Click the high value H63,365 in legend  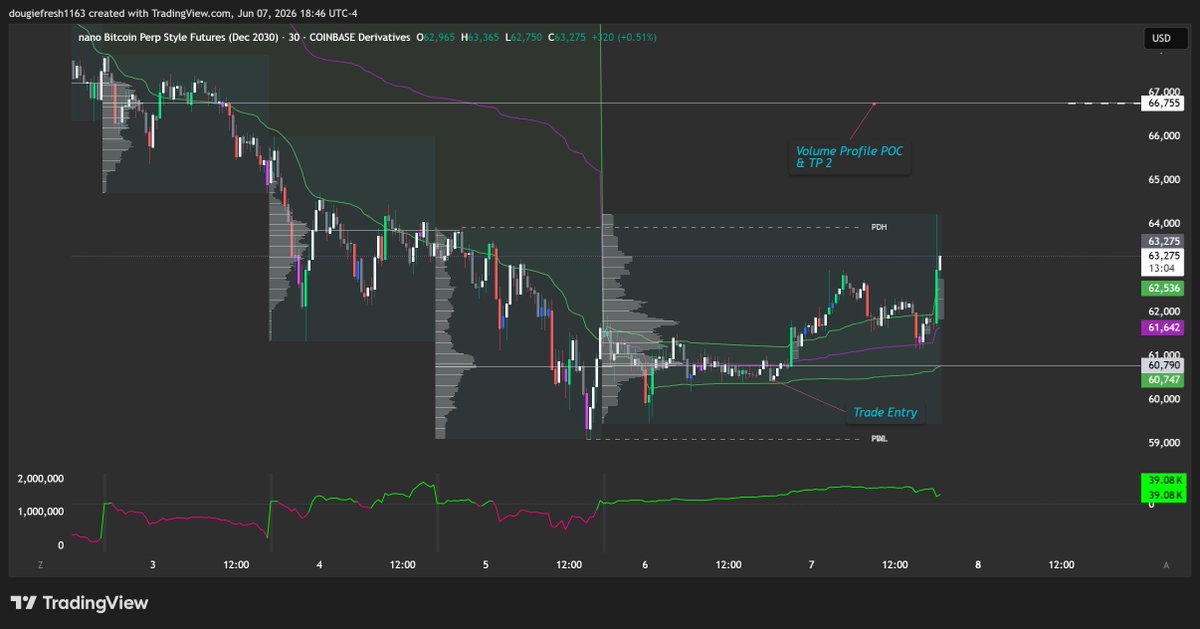click(x=480, y=37)
